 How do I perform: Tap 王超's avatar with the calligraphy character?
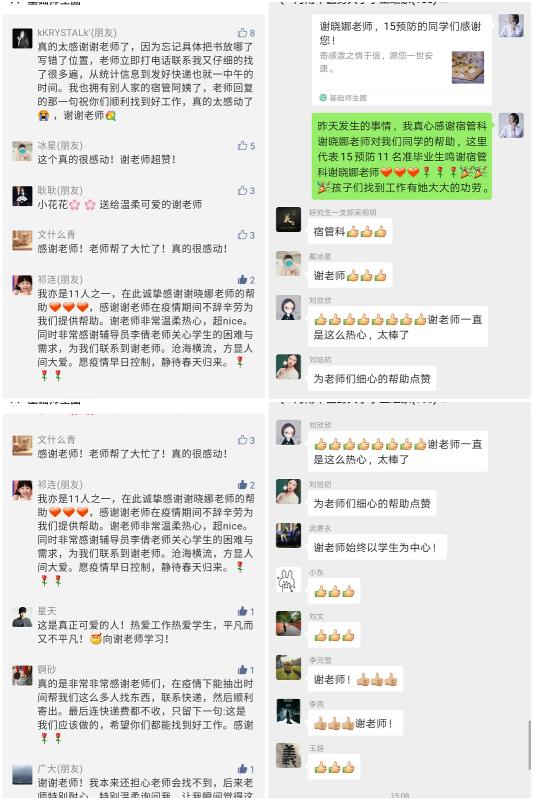pyautogui.click(x=288, y=756)
